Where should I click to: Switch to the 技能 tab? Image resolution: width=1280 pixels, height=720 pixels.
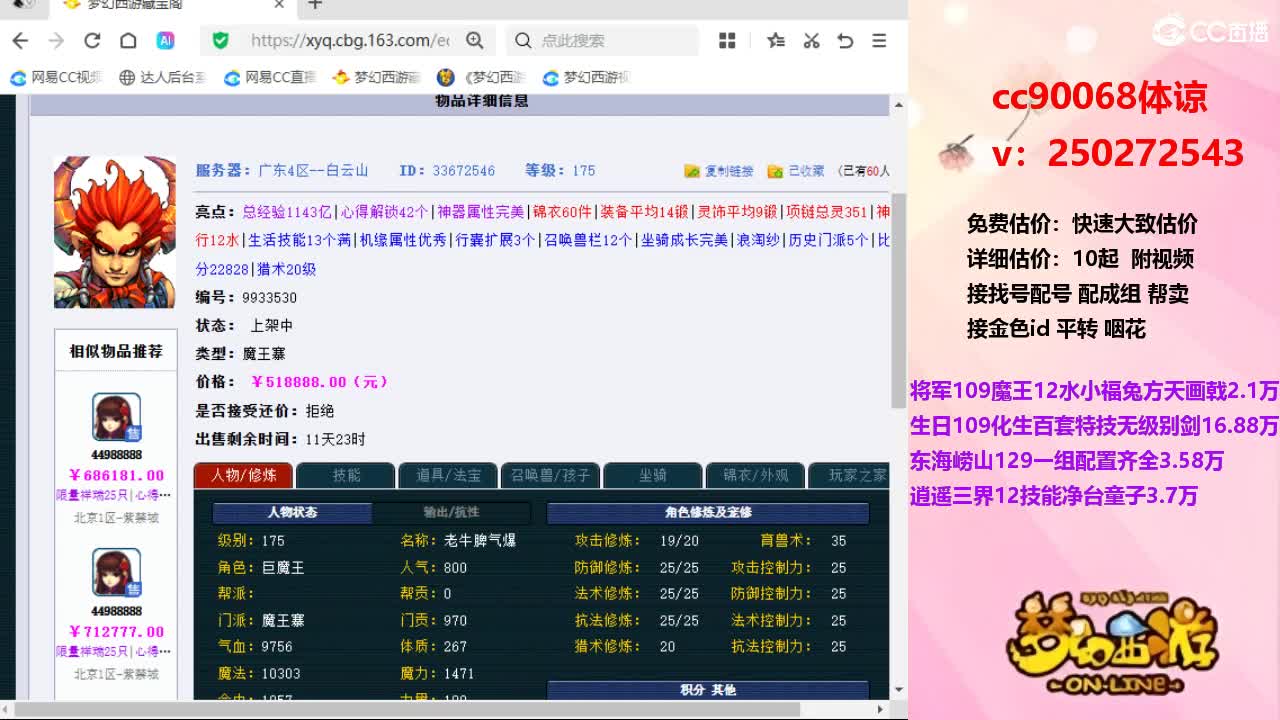coord(346,476)
